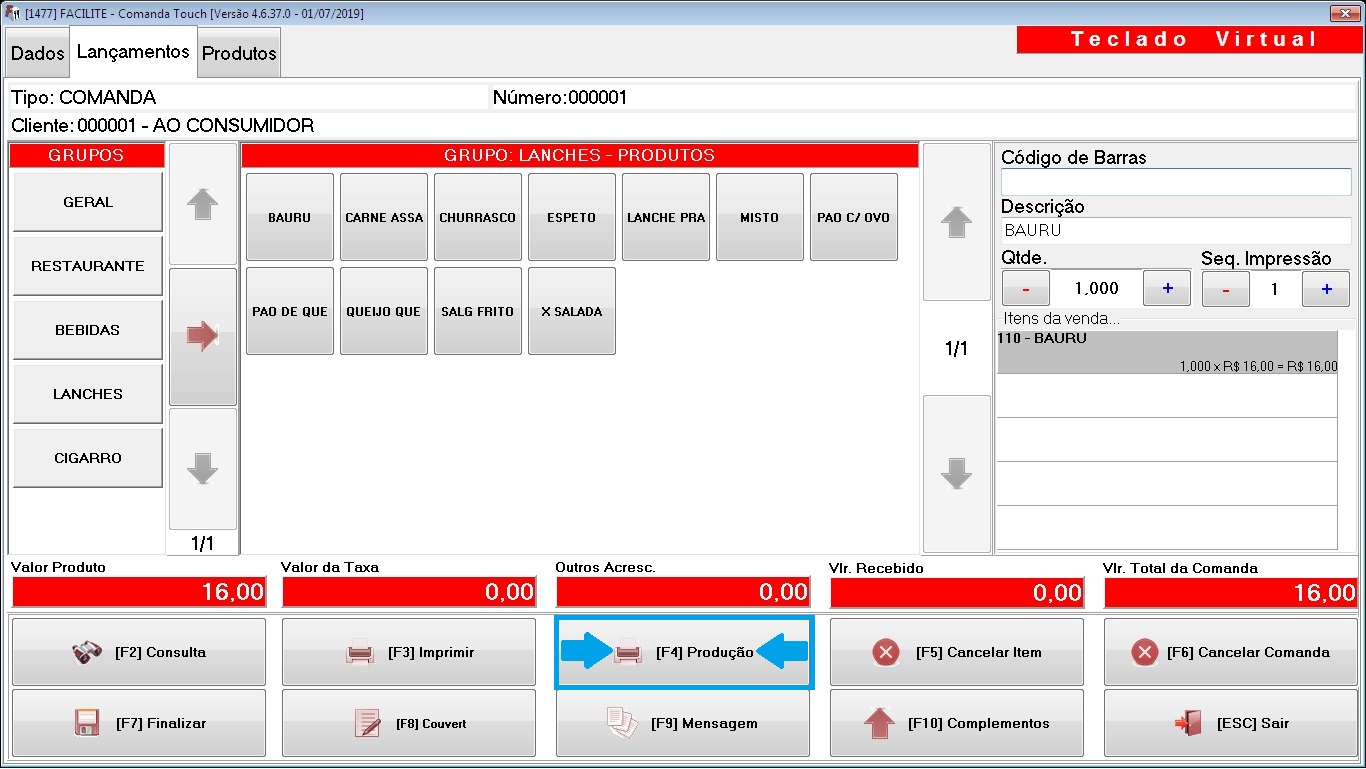Click the up arrow icon on F10 Complementos
Viewport: 1366px width, 769px height.
(879, 723)
